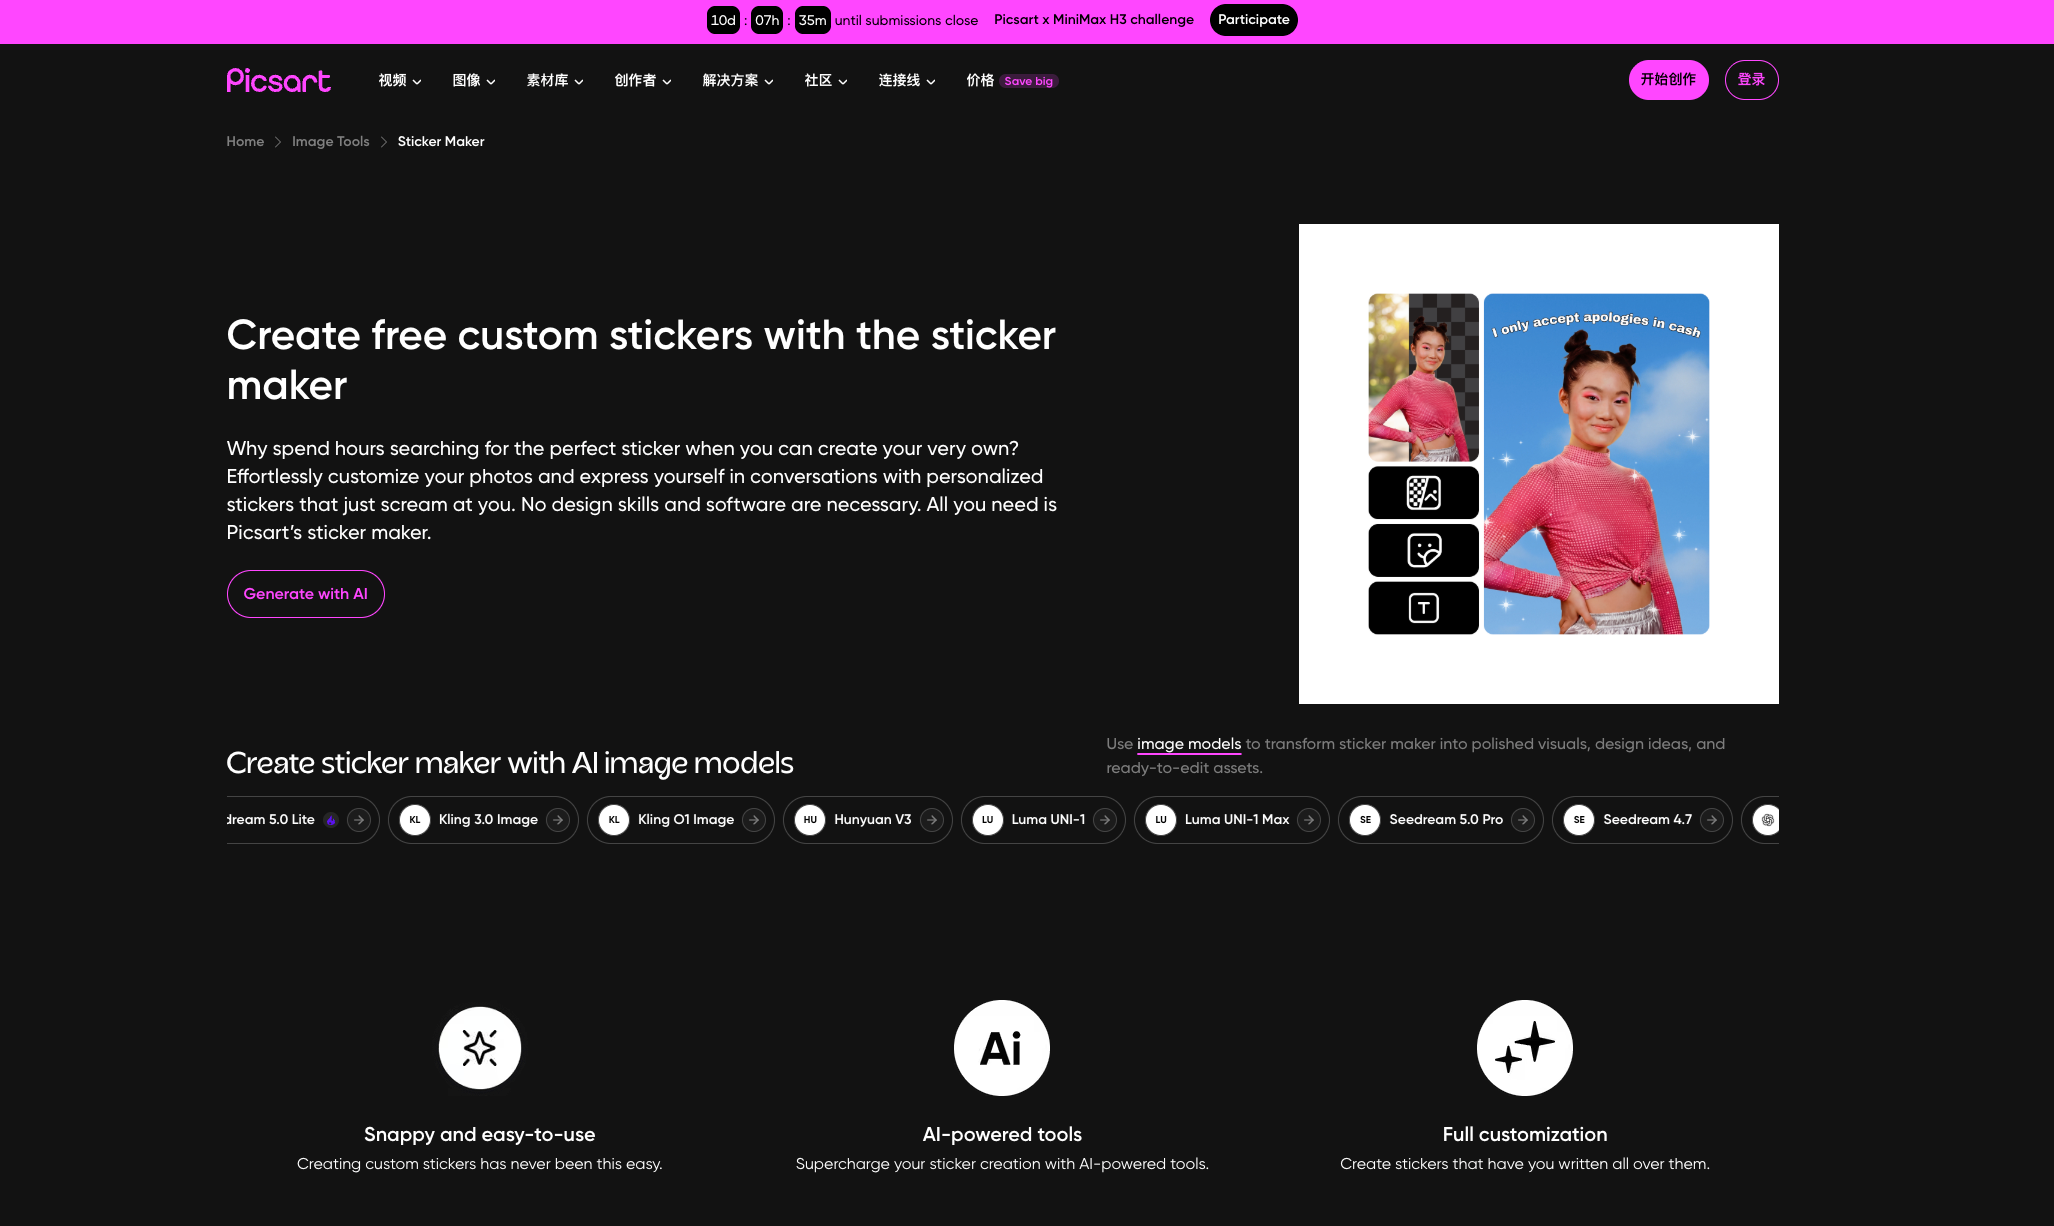Click the HU badge on Hunyuan V3

click(810, 820)
